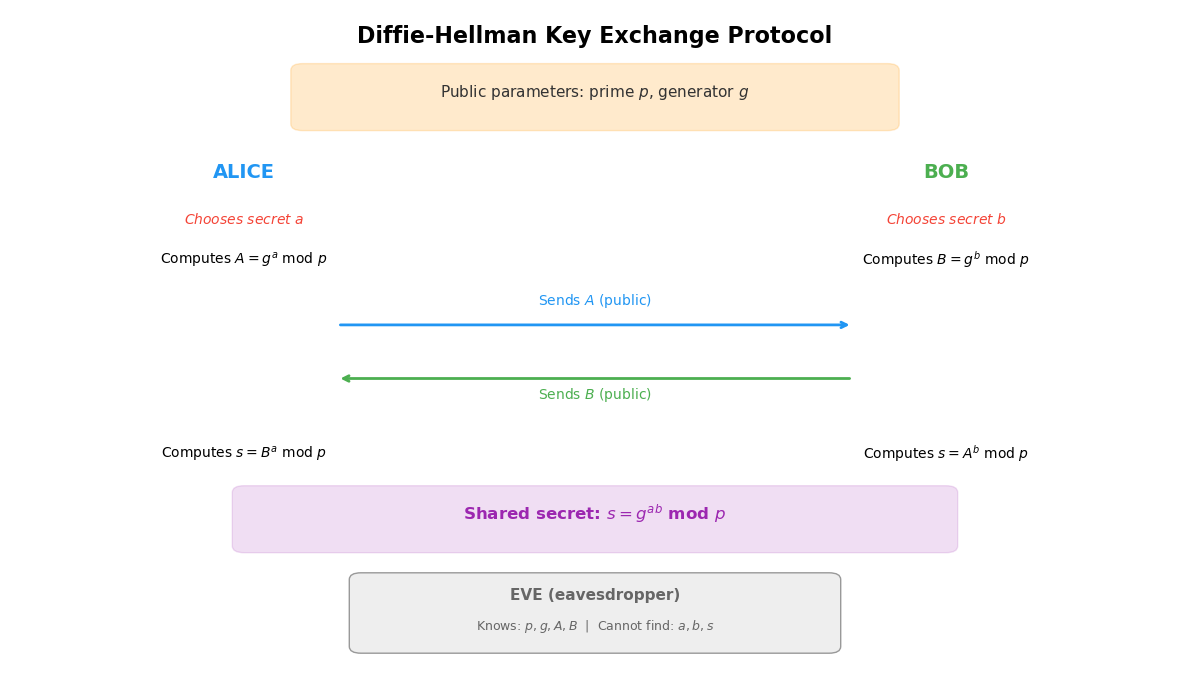The width and height of the screenshot is (1189, 690).
Task: Click the blue ALICE heading
Action: (243, 172)
